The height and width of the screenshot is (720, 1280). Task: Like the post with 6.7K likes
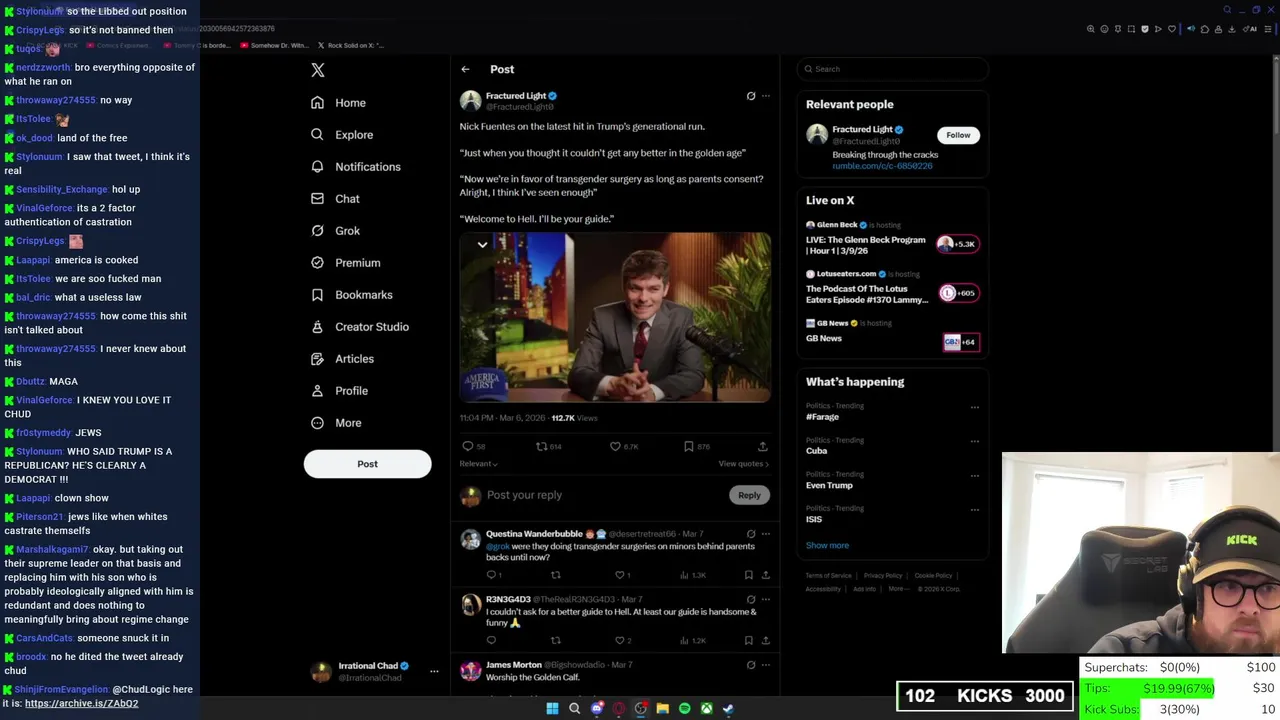coord(615,447)
